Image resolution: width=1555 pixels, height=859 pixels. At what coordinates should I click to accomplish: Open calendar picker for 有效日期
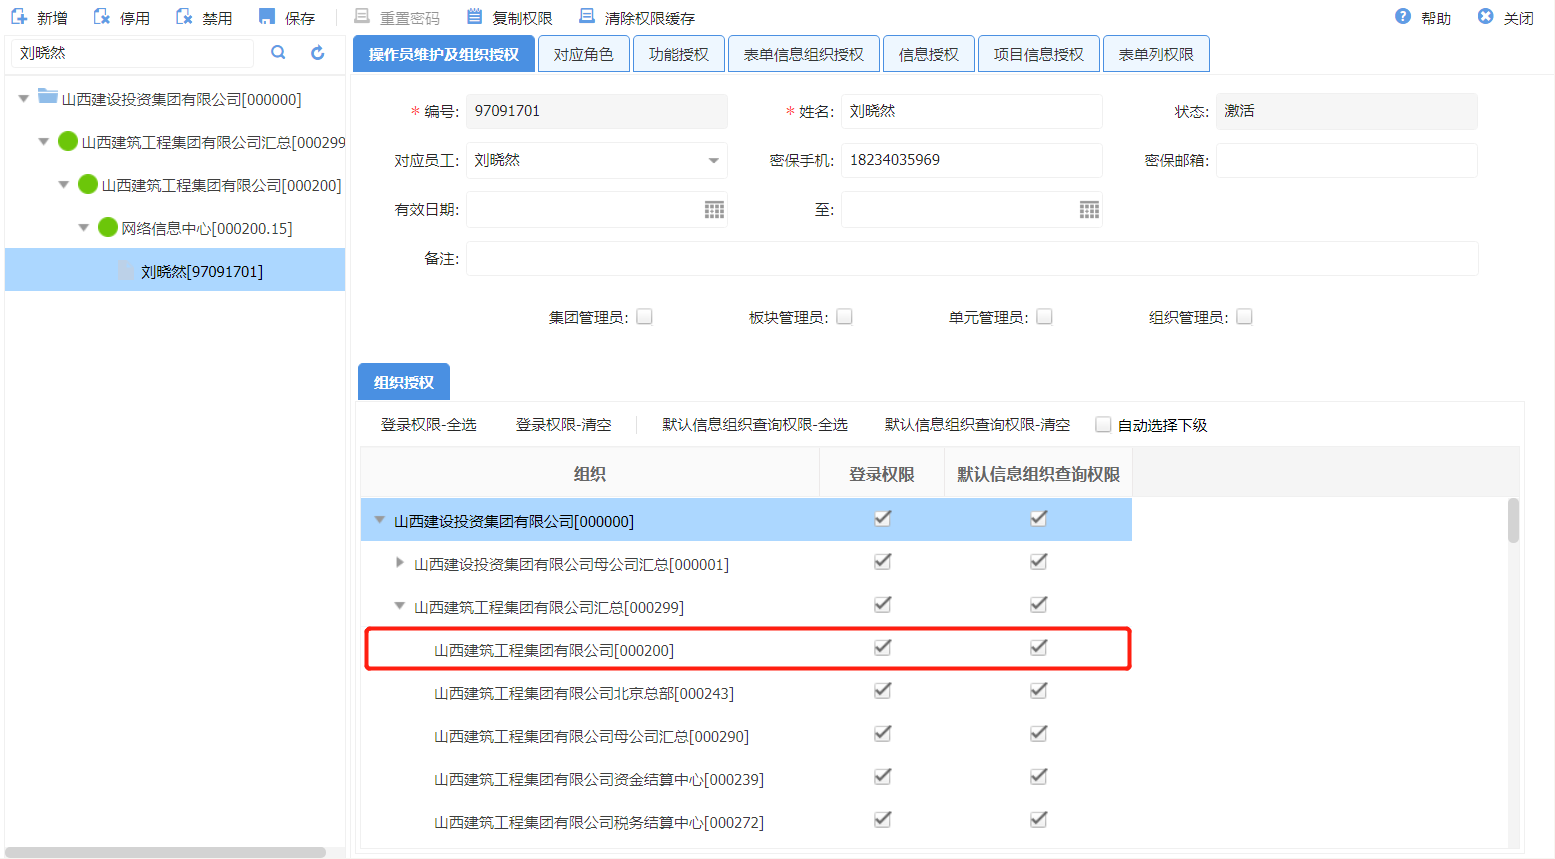click(x=714, y=210)
